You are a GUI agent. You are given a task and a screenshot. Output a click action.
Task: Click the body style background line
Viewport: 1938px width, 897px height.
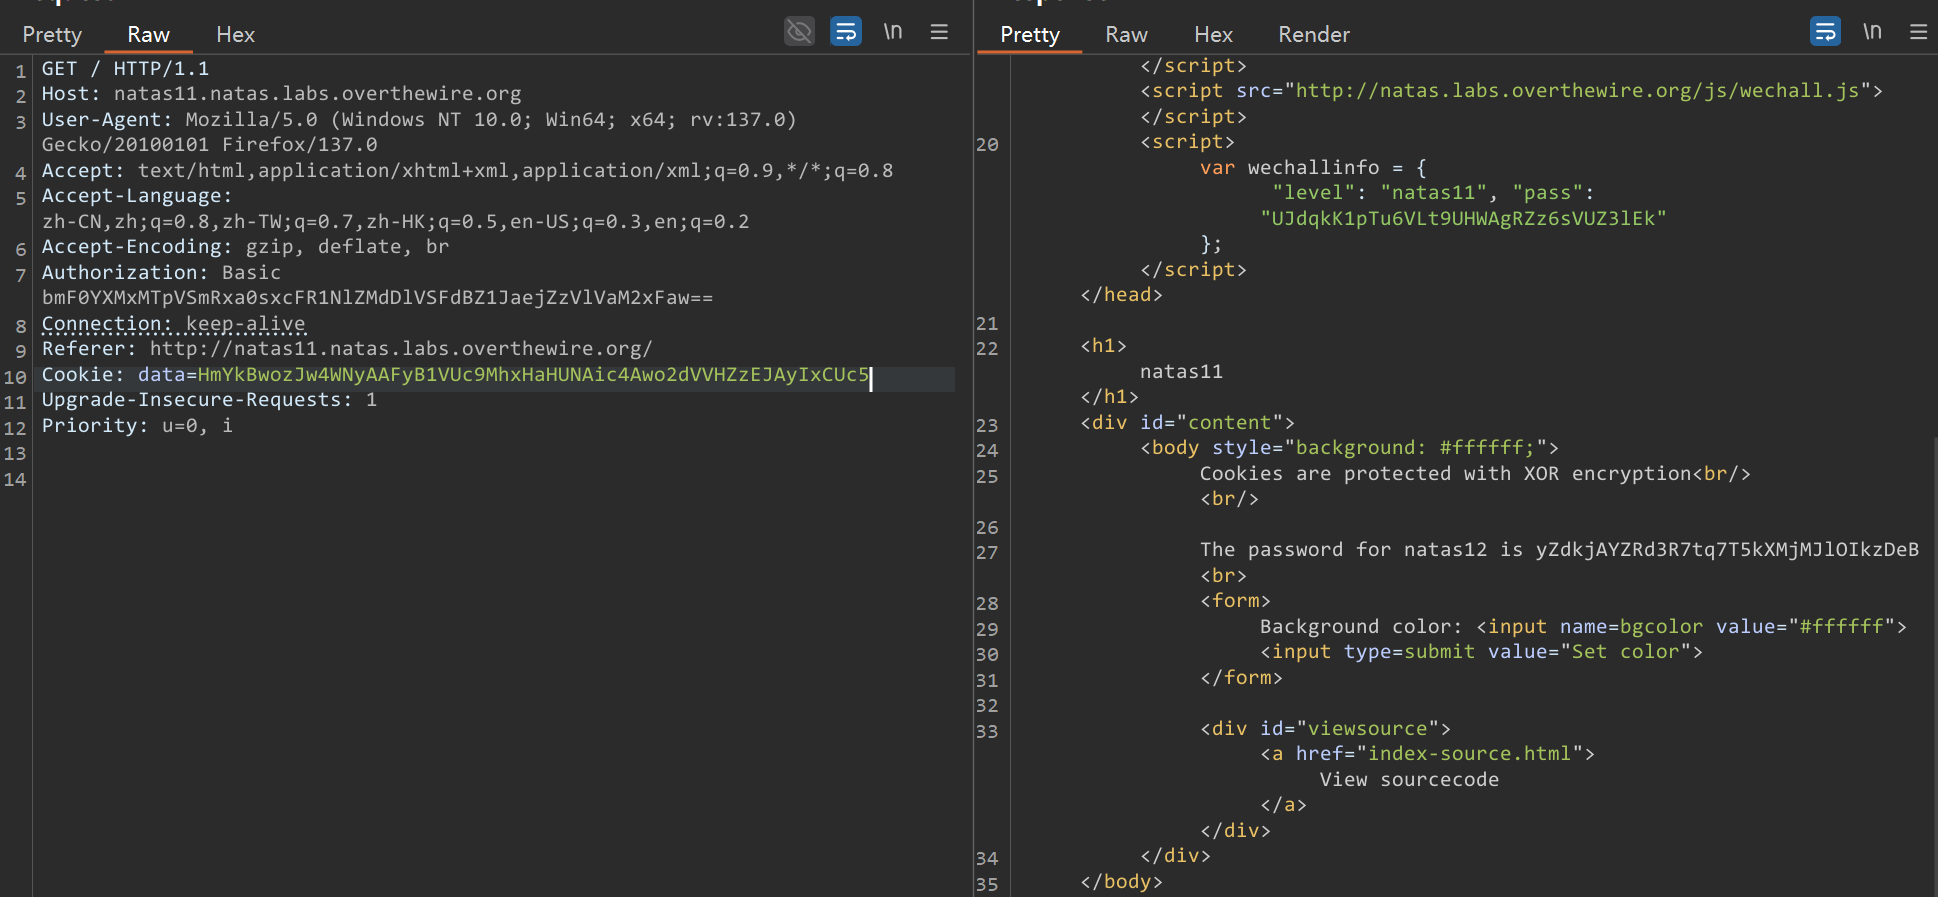point(1349,448)
